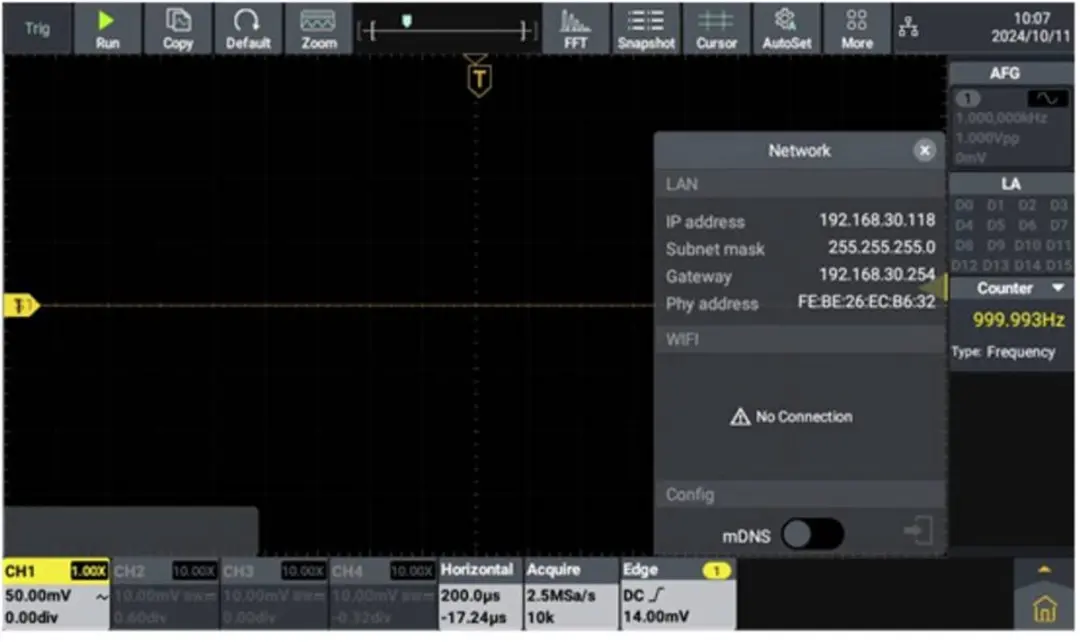Click the 14.00mV trigger level value
The image size is (1080, 642).
tap(656, 617)
